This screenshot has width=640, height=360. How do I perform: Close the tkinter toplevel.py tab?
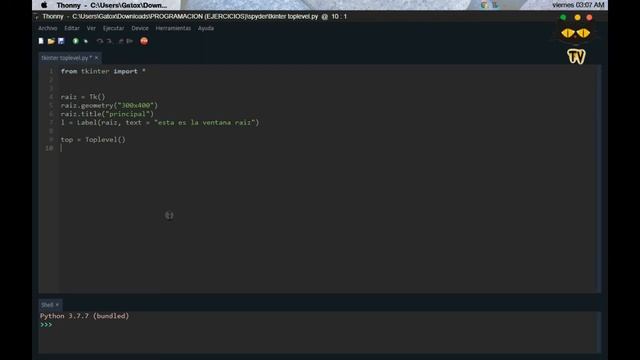(97, 58)
